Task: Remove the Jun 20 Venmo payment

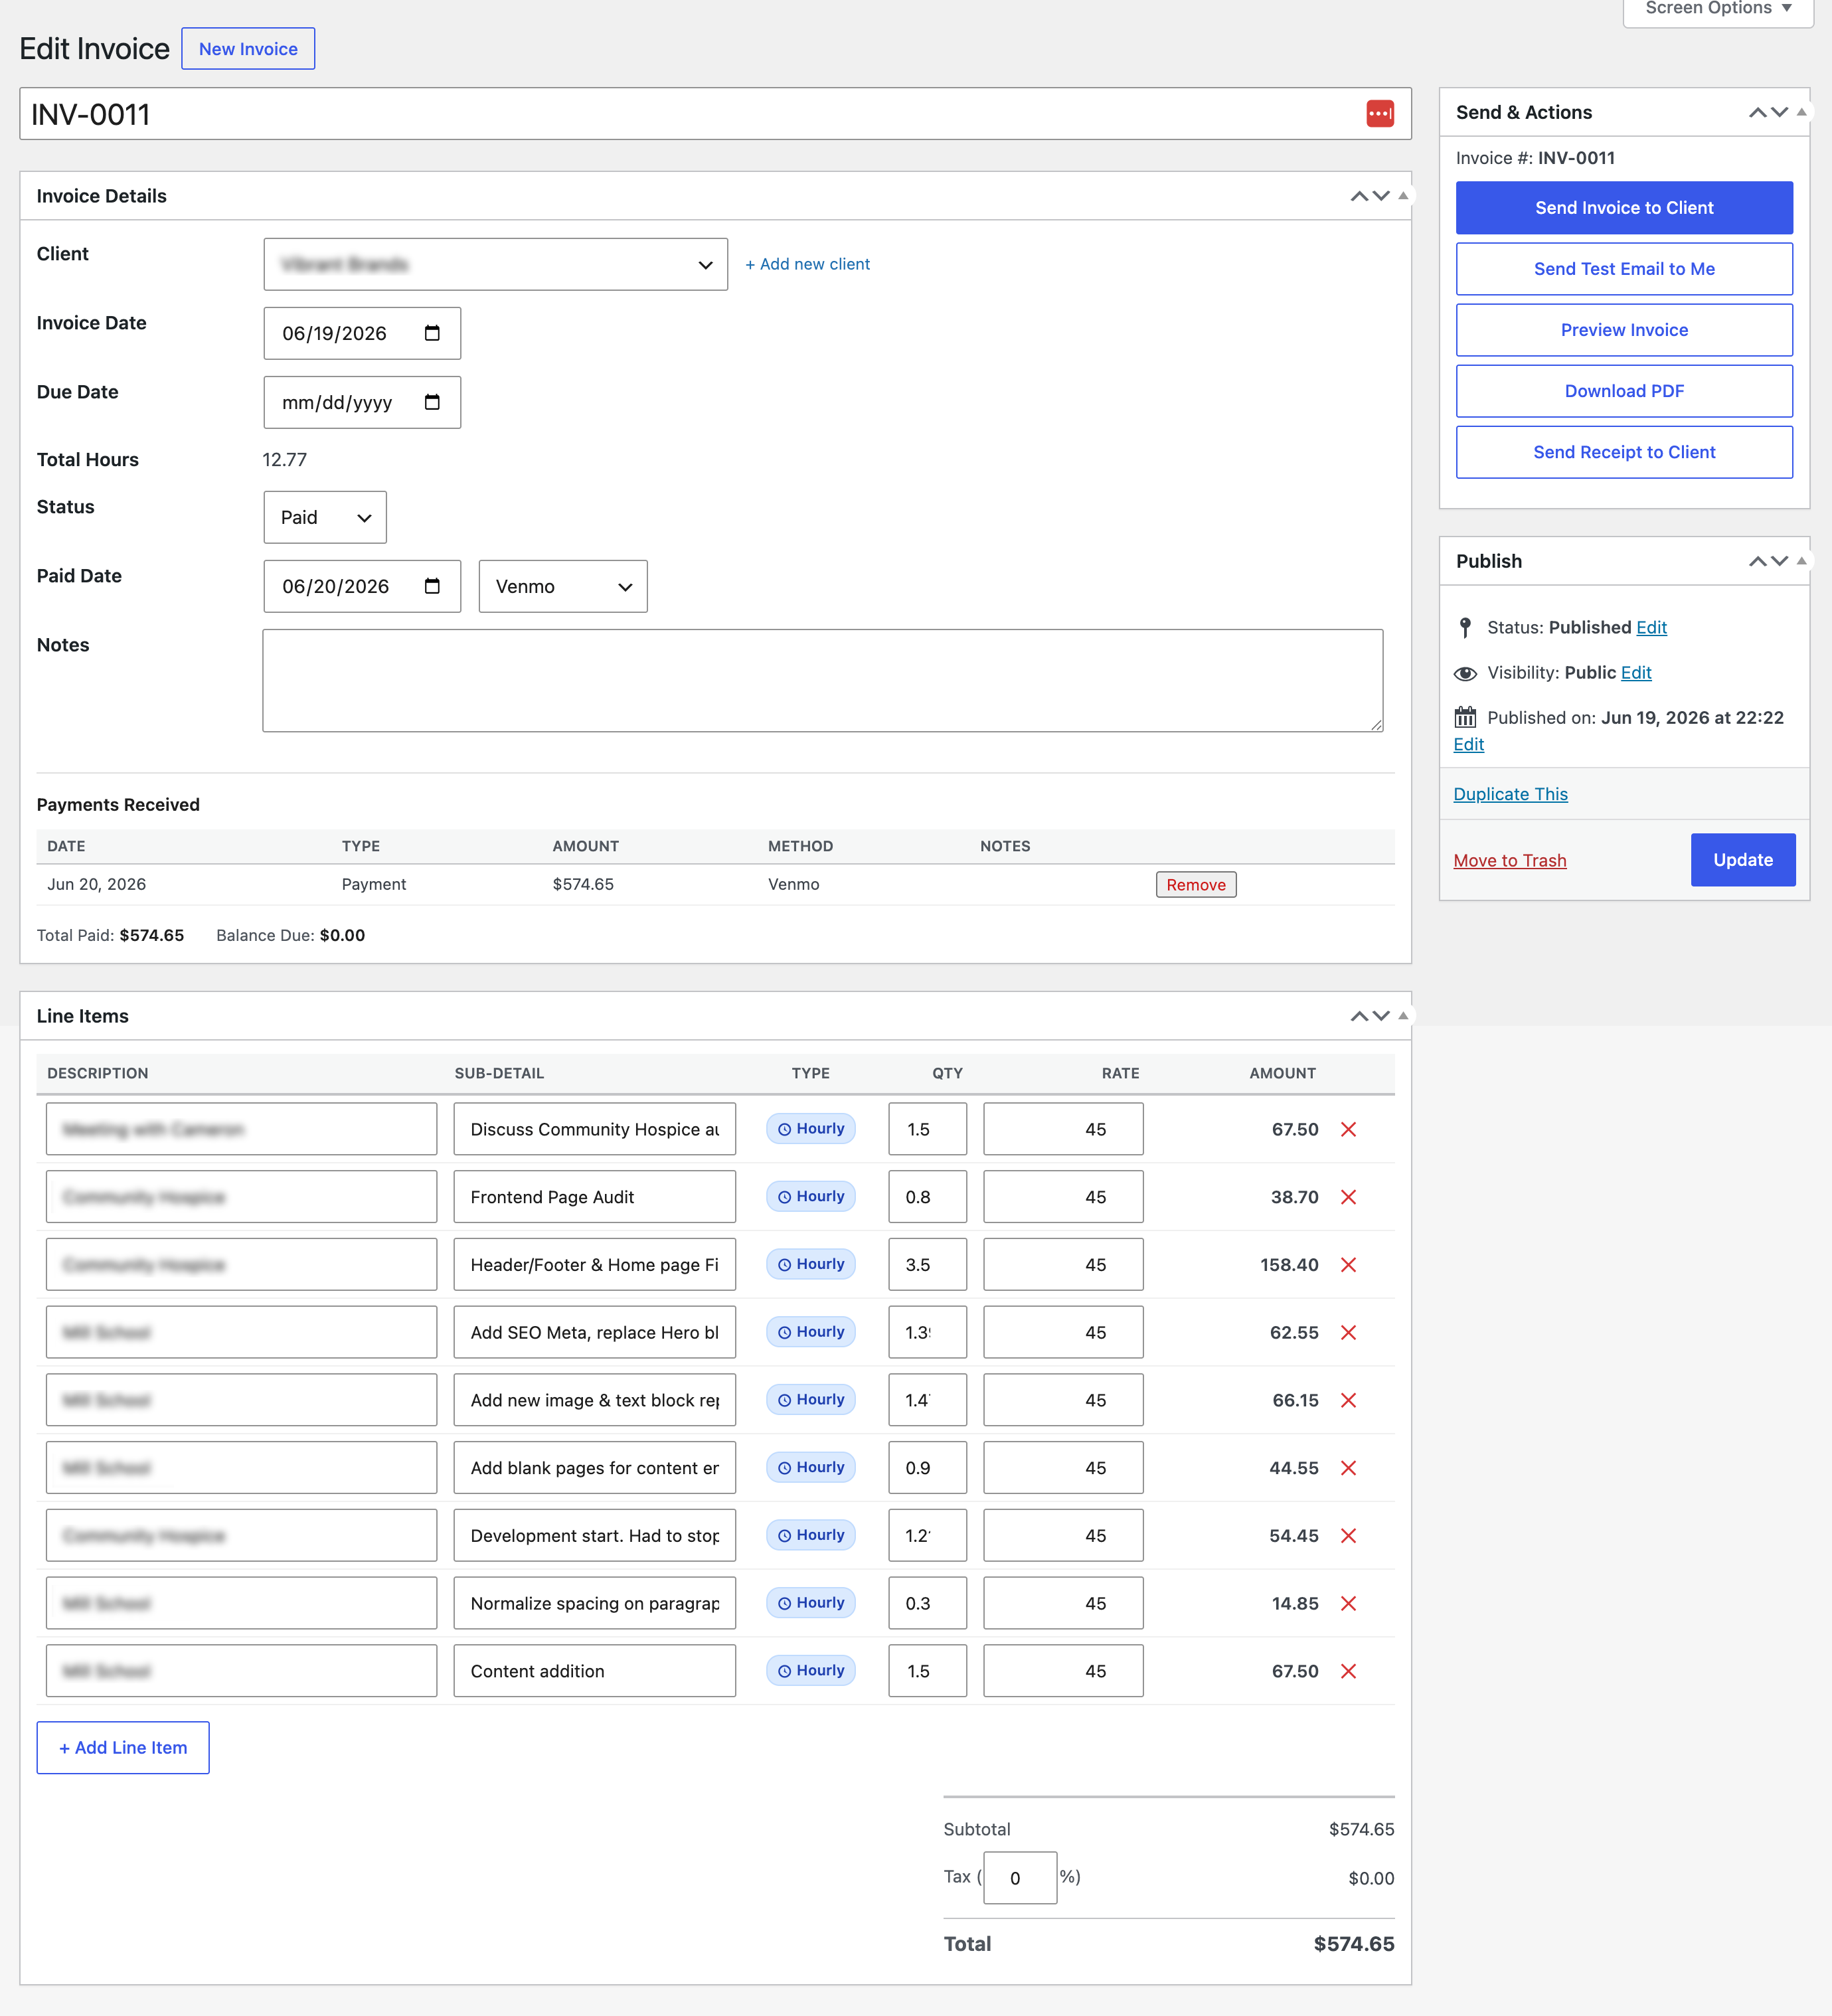Action: [x=1196, y=885]
